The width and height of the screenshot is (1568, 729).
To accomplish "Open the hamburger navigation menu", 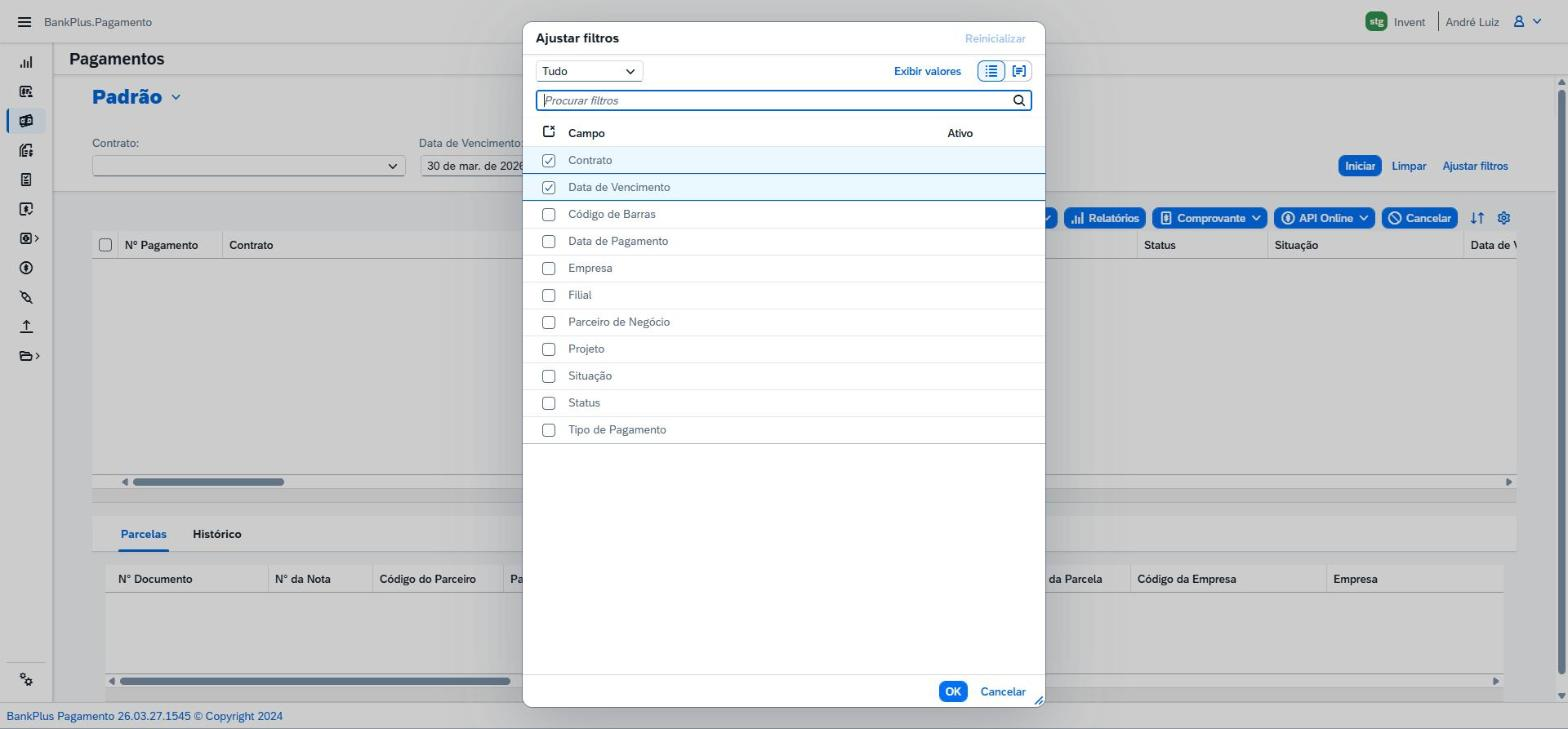I will [25, 22].
